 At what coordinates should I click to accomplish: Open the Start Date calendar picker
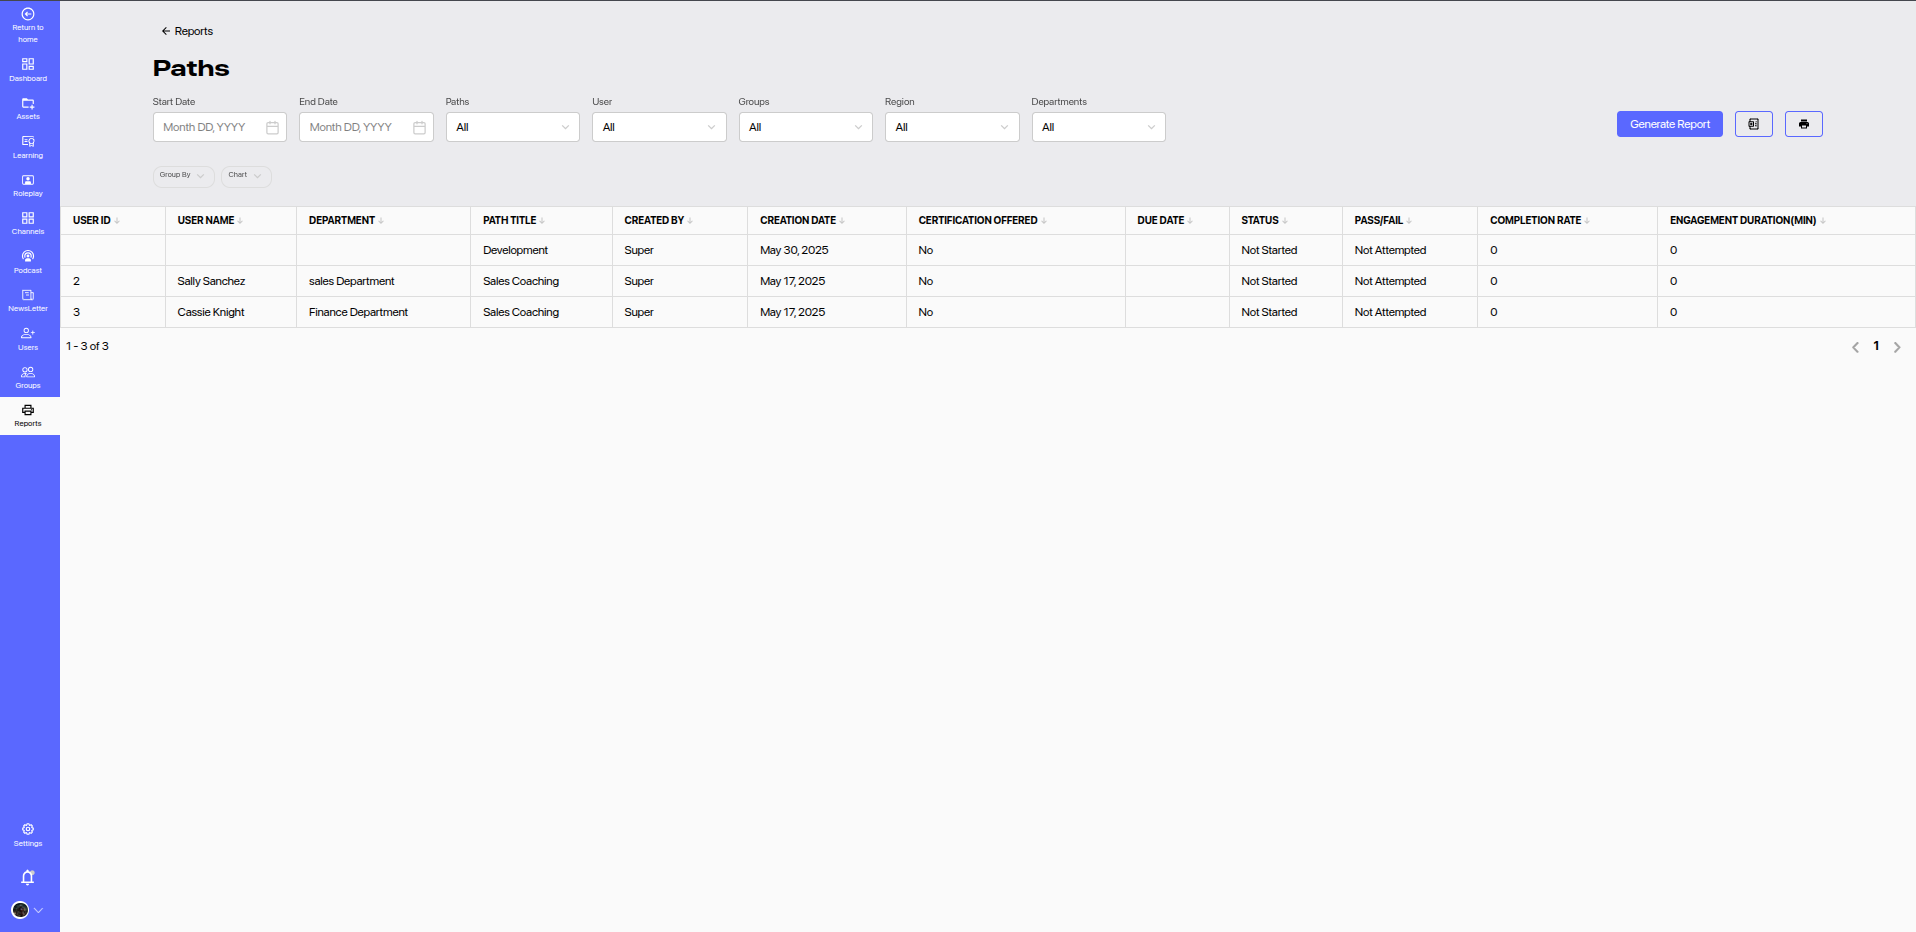(272, 128)
